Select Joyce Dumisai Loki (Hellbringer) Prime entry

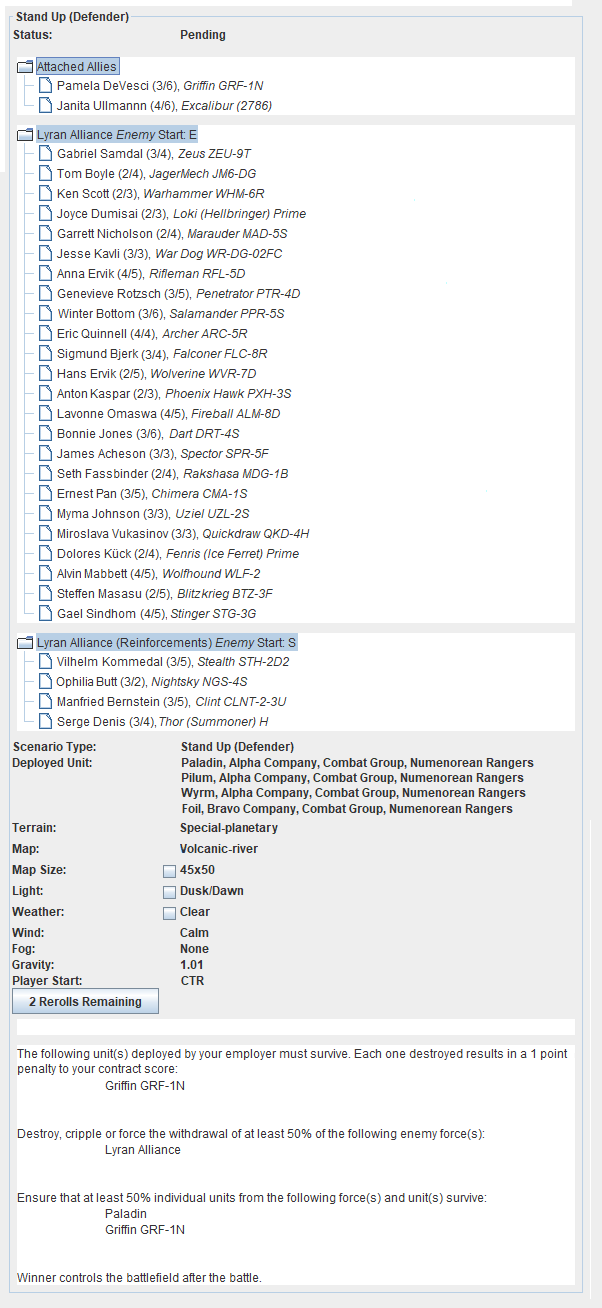[181, 214]
